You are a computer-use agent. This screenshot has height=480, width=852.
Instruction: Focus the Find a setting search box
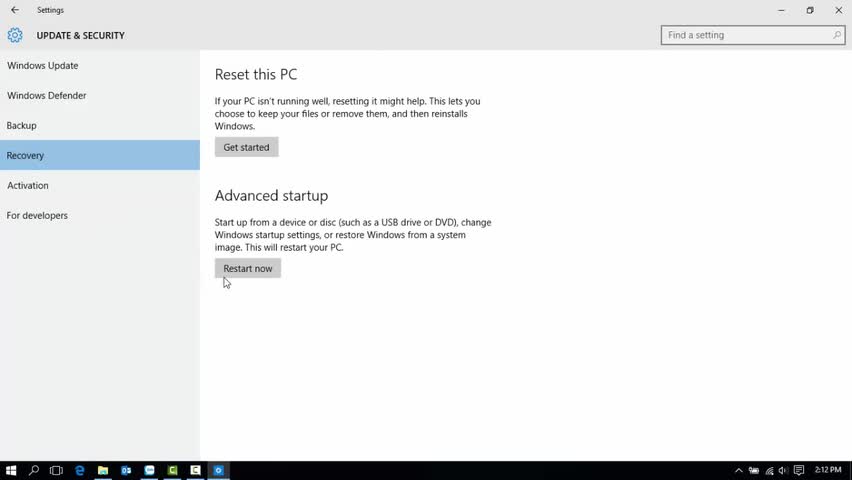tap(753, 35)
